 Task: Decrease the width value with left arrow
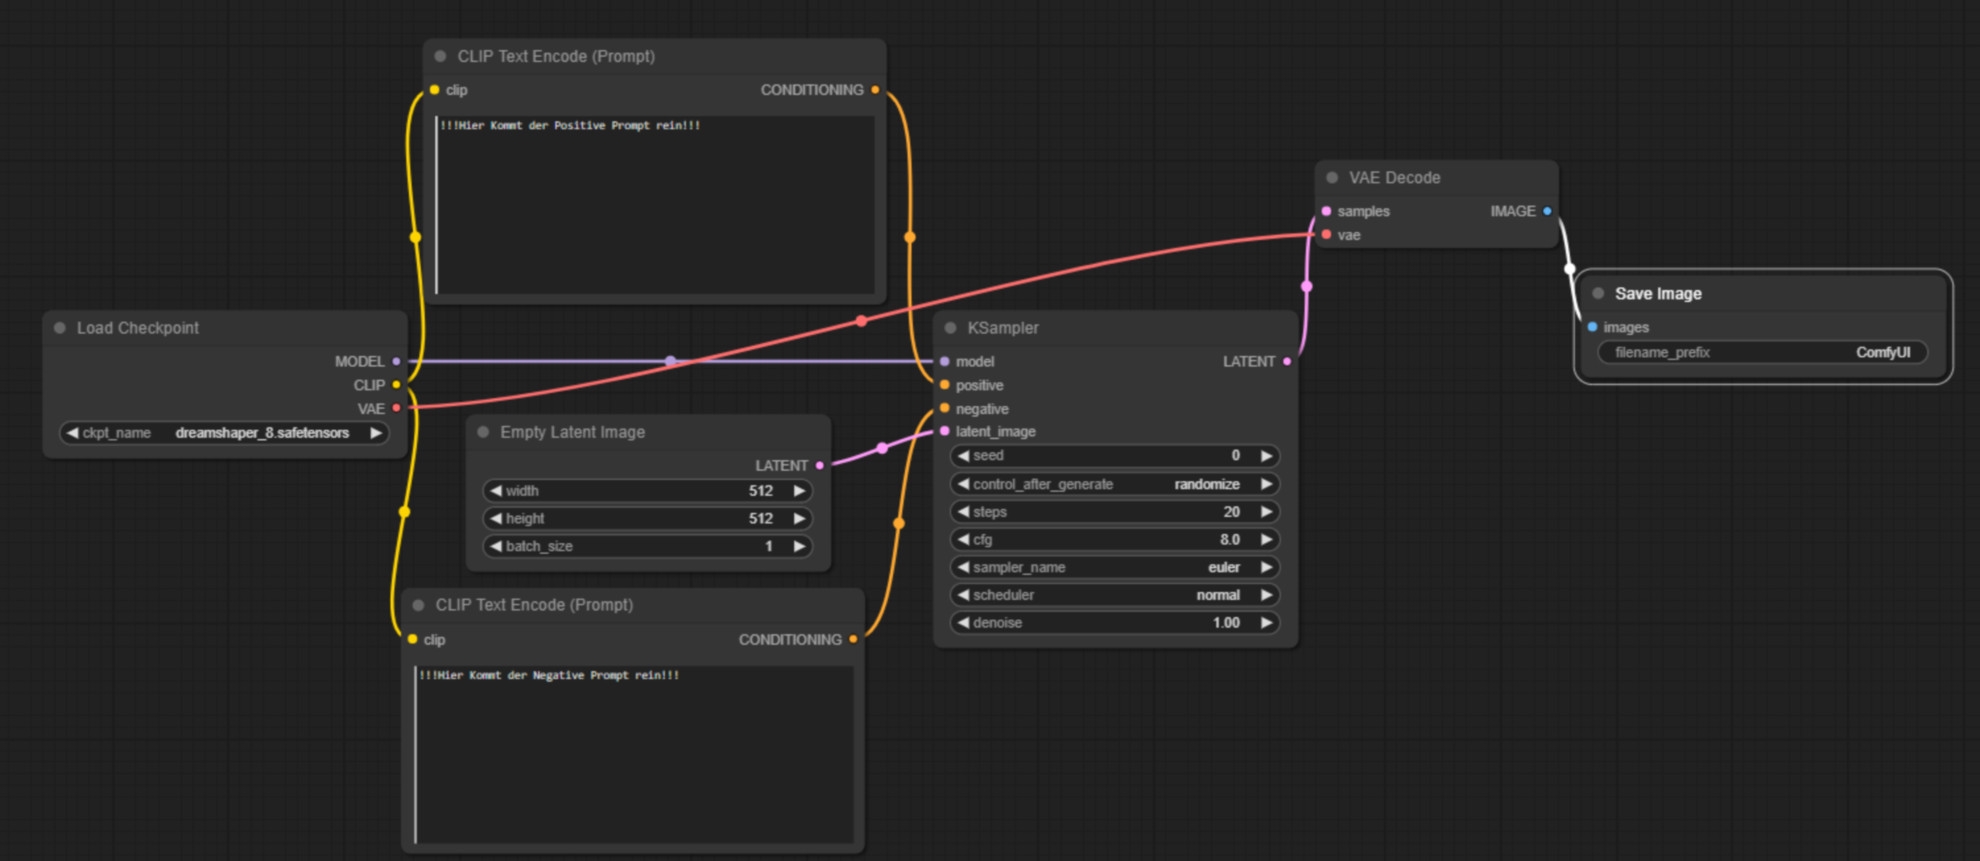point(496,491)
